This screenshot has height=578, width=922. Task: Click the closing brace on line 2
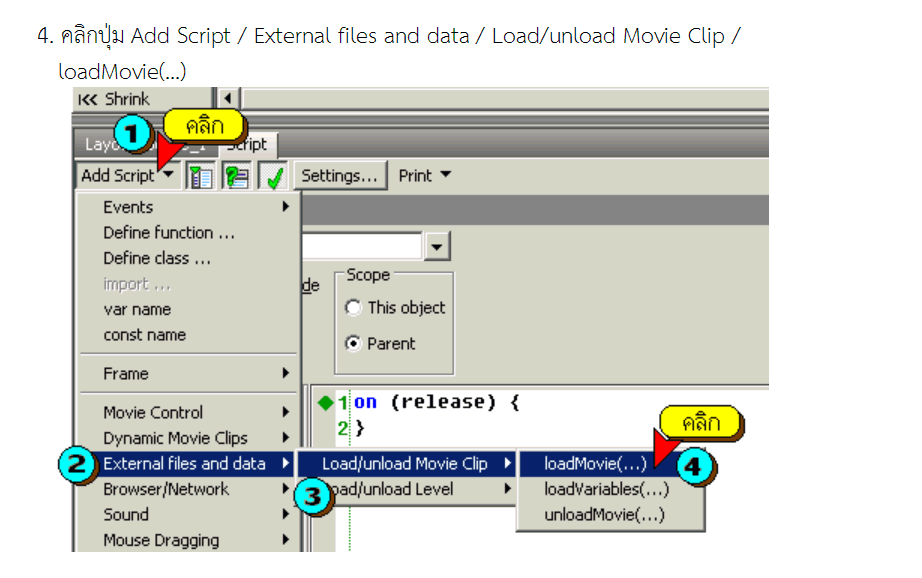(x=360, y=428)
